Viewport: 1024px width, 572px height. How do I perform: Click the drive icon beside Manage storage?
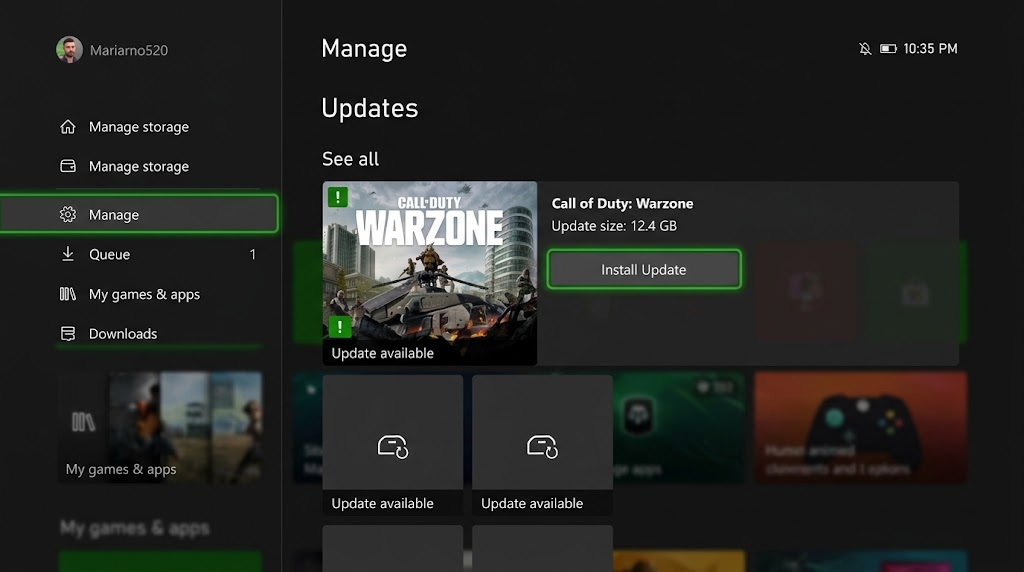tap(68, 166)
